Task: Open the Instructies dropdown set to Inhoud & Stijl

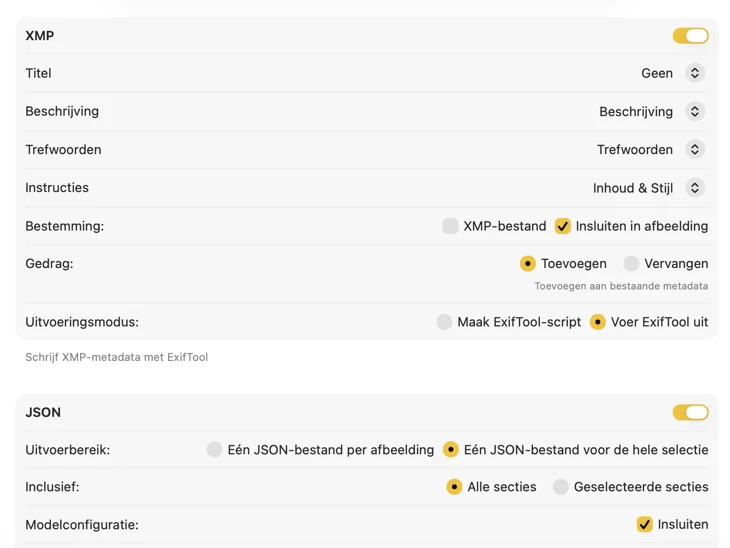Action: (x=694, y=188)
